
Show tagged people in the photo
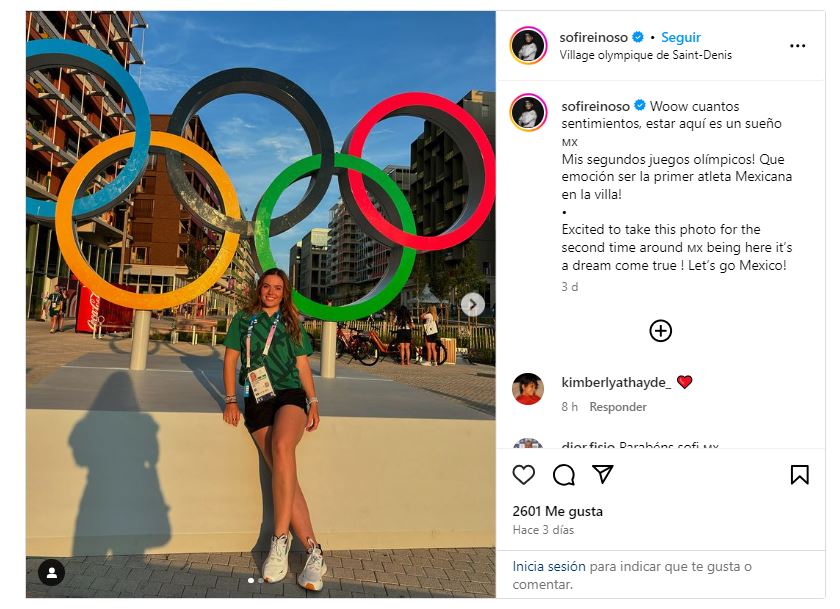51,572
